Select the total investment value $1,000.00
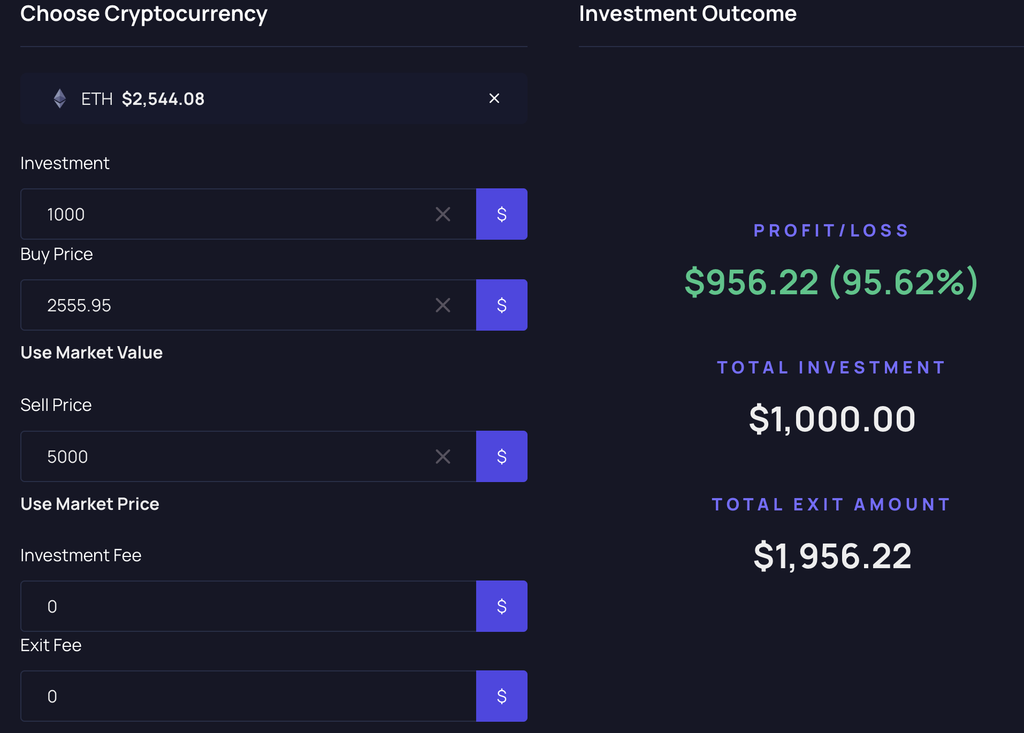This screenshot has width=1024, height=733. point(832,419)
